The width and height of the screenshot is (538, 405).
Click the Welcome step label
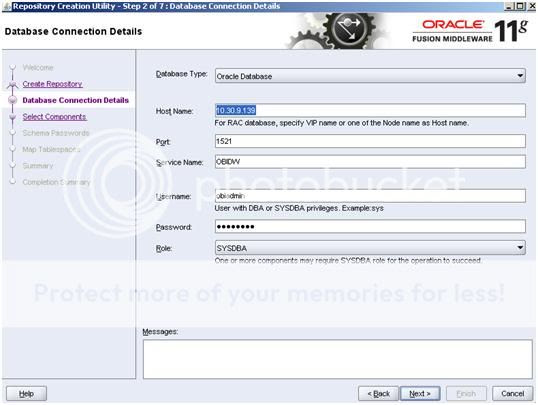38,67
